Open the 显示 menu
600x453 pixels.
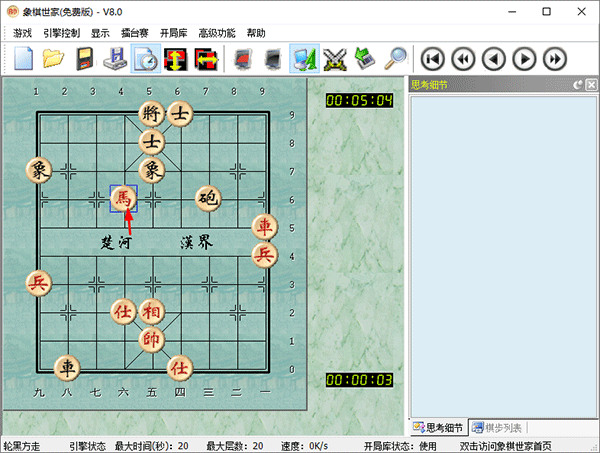pyautogui.click(x=100, y=33)
